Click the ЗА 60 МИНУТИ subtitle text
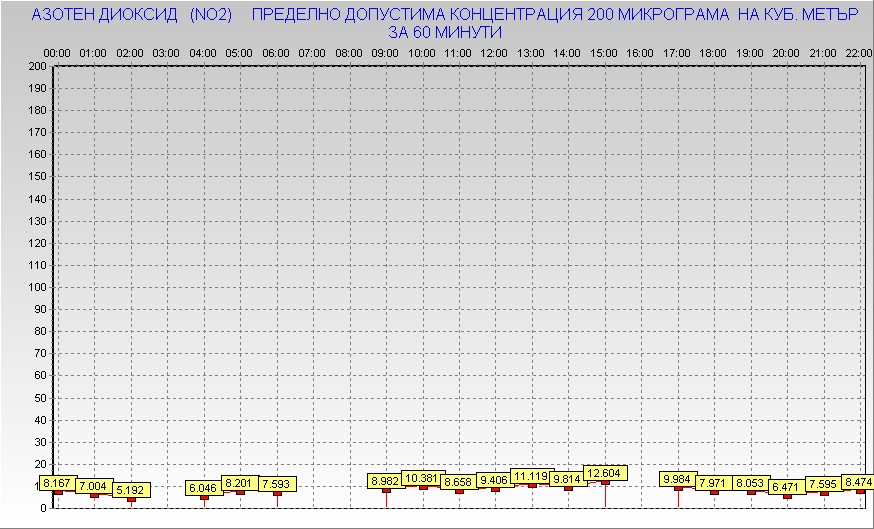 pyautogui.click(x=444, y=32)
